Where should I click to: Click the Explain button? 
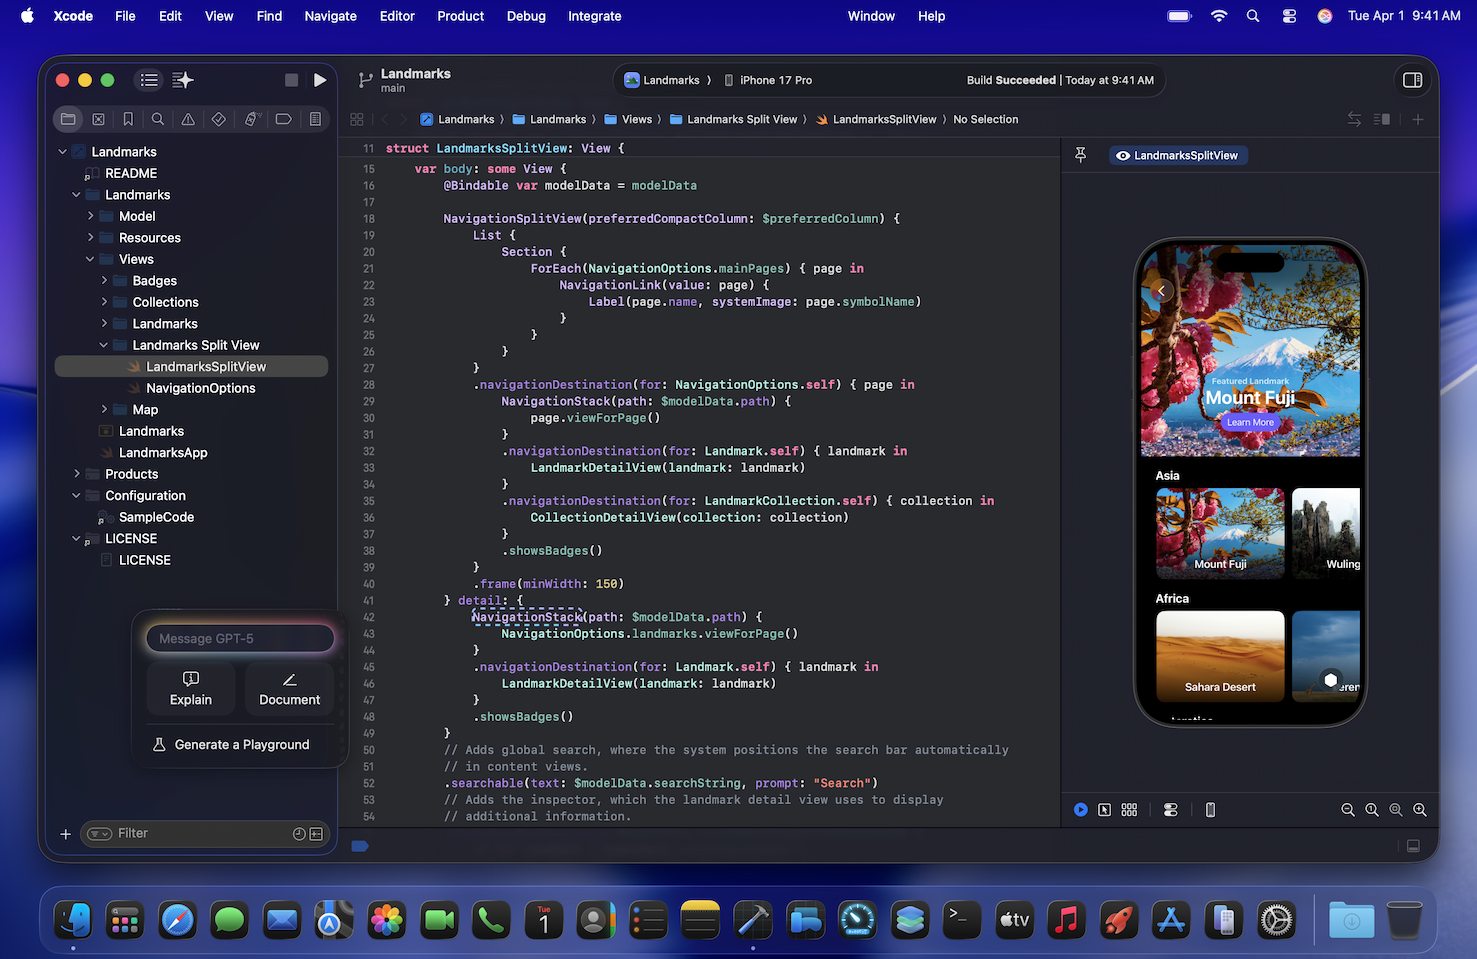(190, 689)
